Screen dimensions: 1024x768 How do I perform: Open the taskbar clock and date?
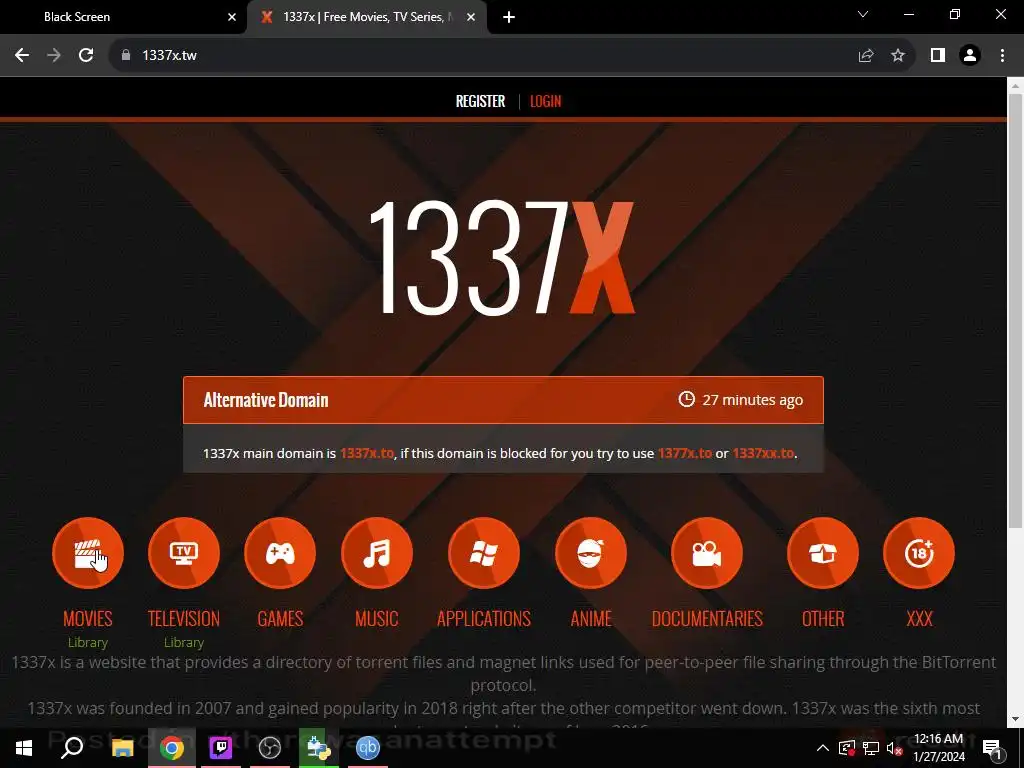[938, 748]
